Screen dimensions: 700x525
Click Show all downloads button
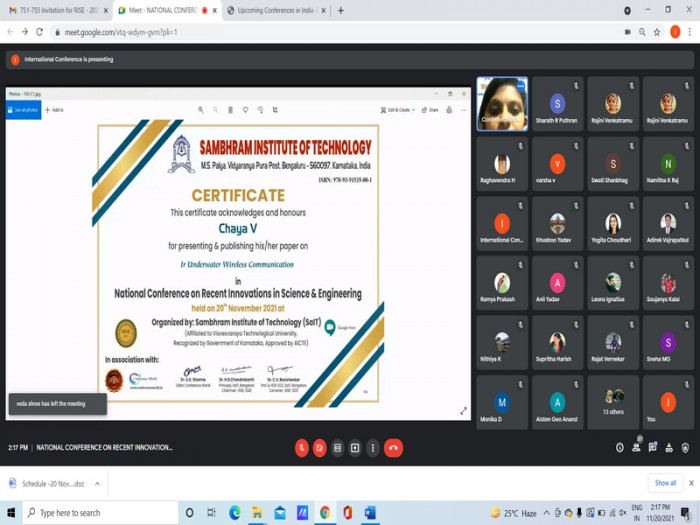point(665,483)
